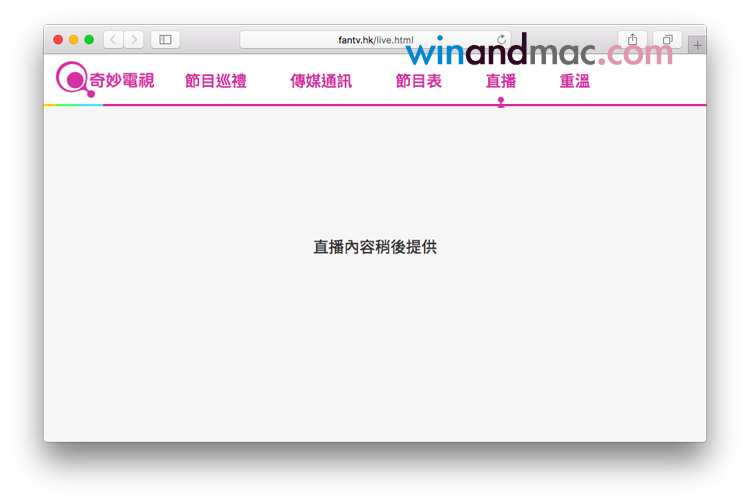Switch to the 直播 live tab
750x504 pixels.
click(500, 81)
